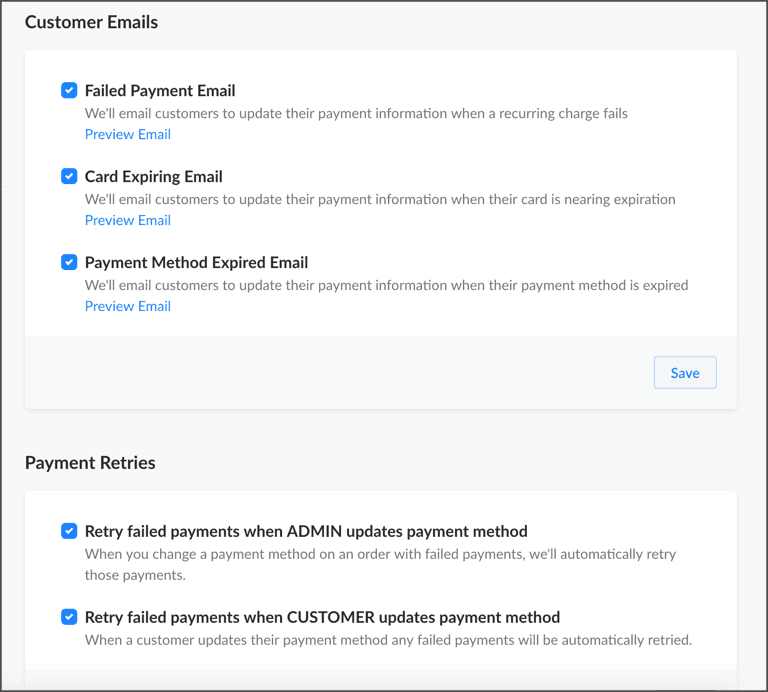Uncheck retry when ADMIN updates payment checkbox
This screenshot has width=768, height=692.
(69, 531)
